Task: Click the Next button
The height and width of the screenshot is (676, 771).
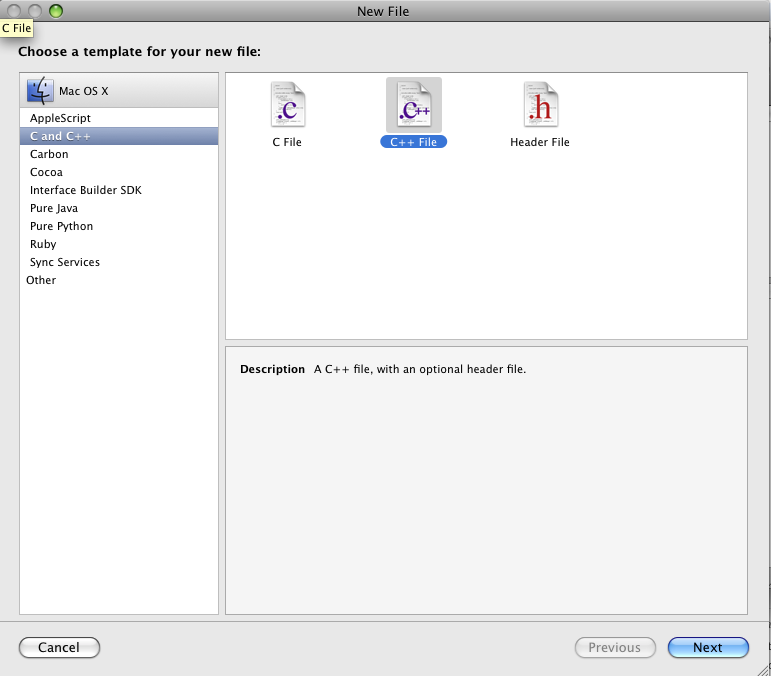Action: 707,647
